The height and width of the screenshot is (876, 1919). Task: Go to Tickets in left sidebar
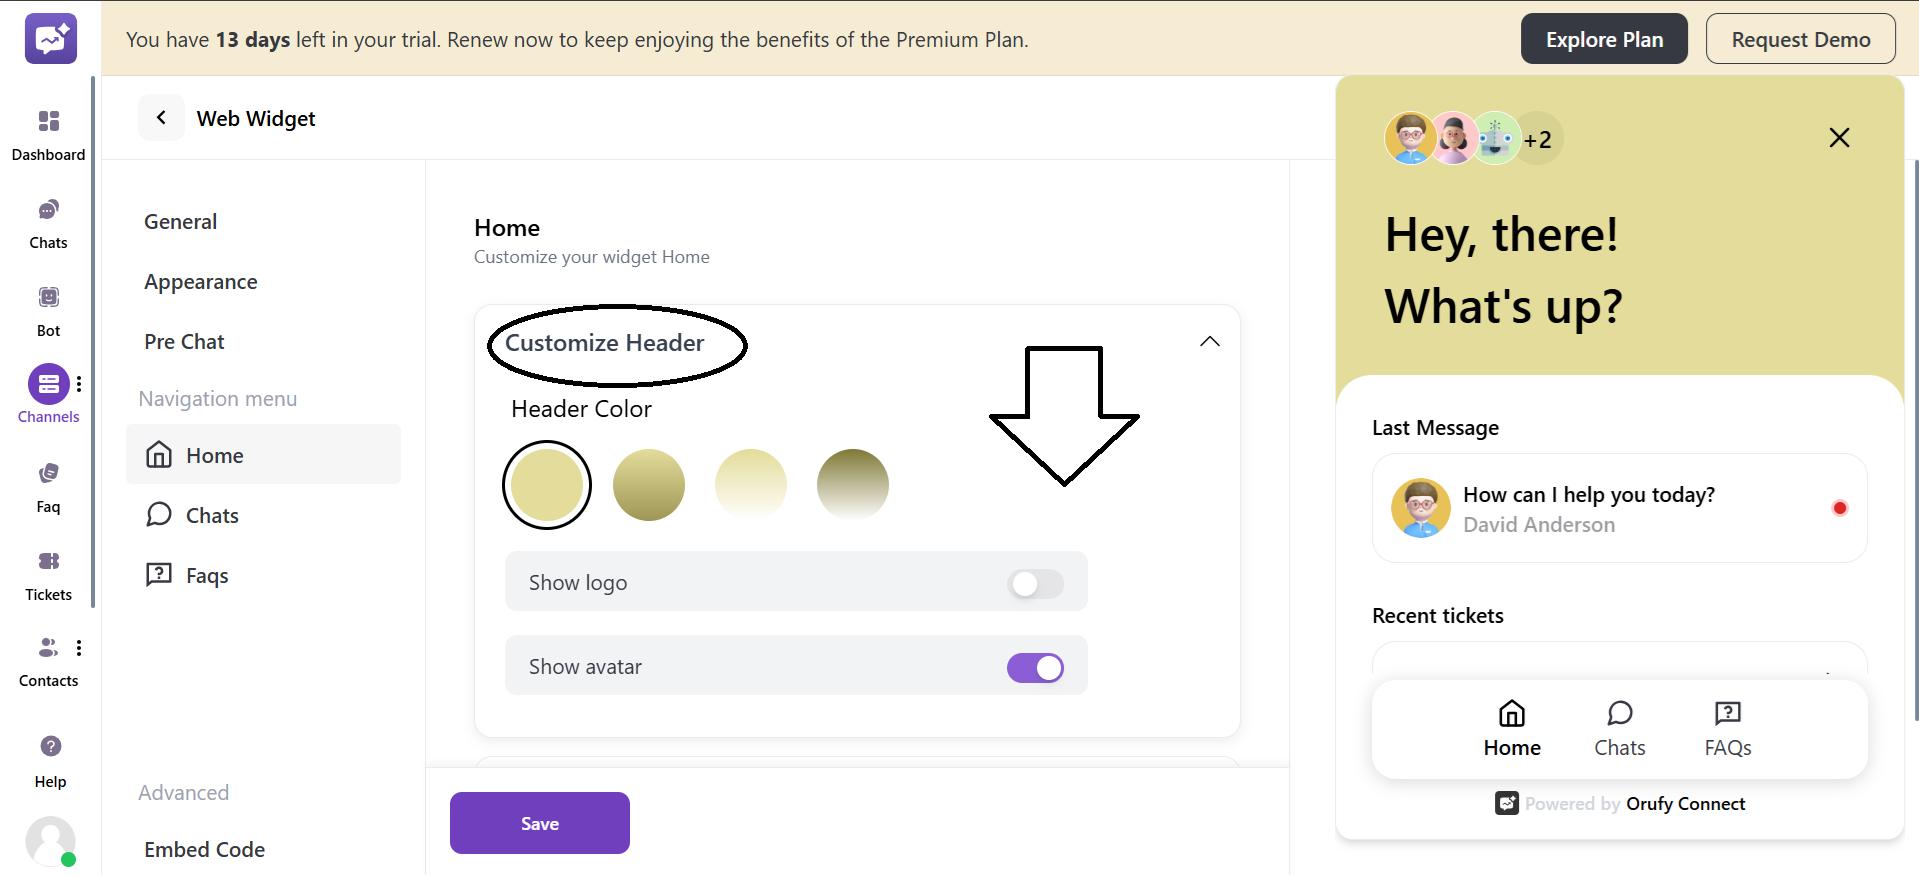tap(48, 562)
